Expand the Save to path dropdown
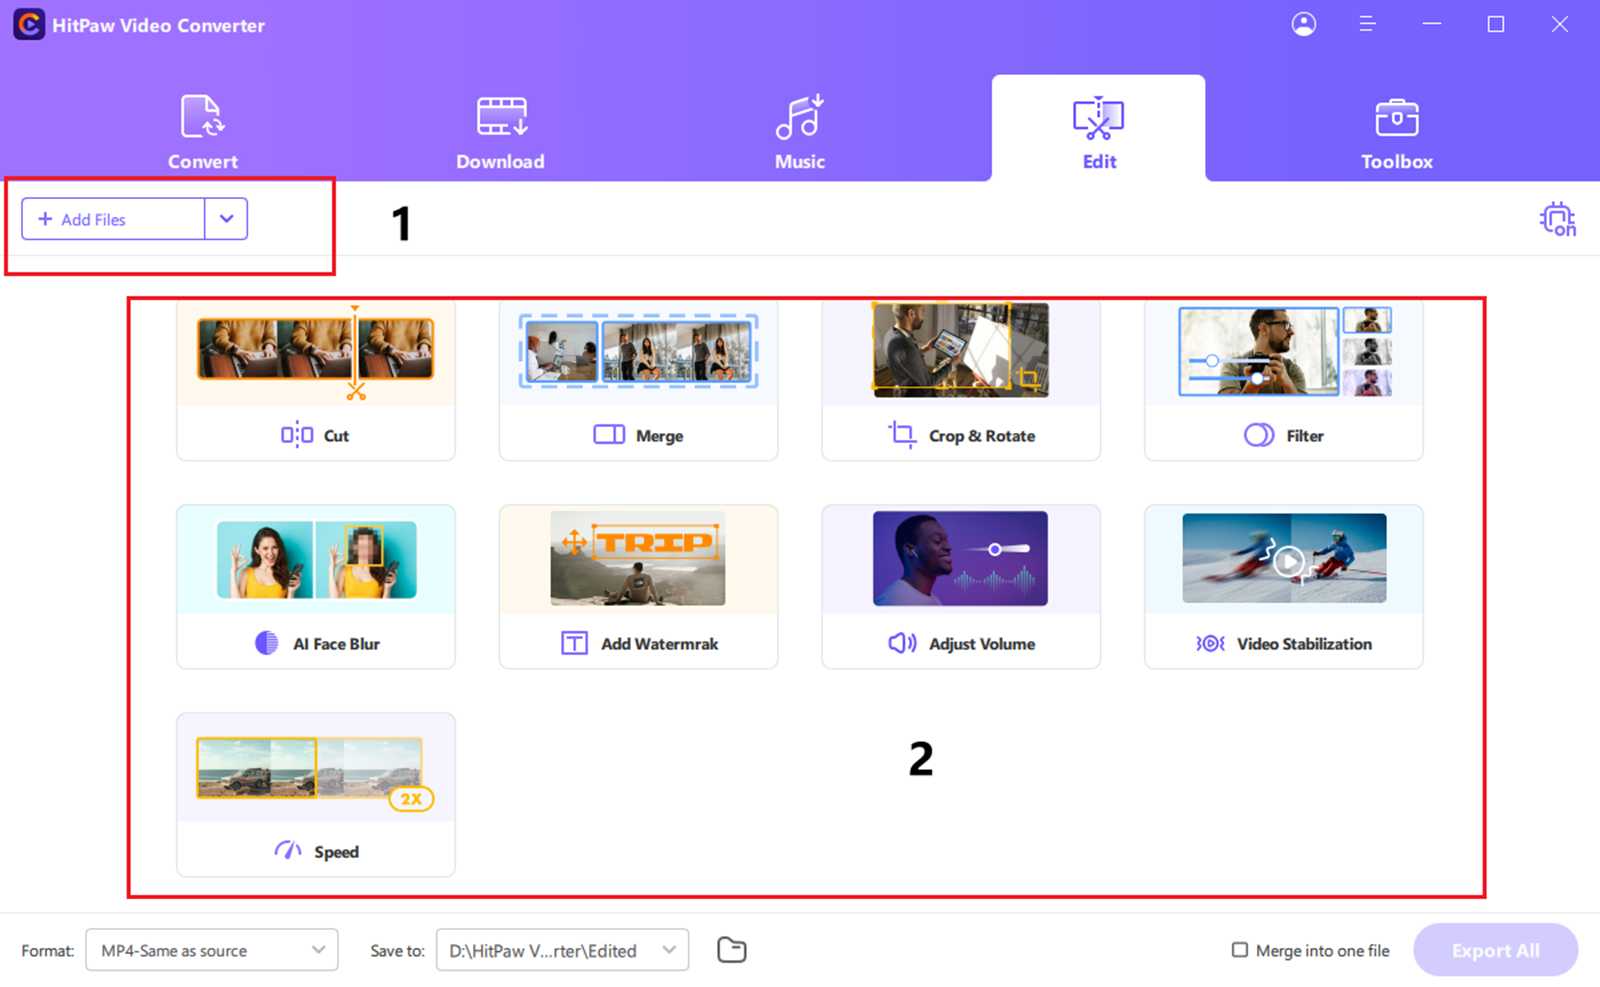1600x987 pixels. [669, 950]
